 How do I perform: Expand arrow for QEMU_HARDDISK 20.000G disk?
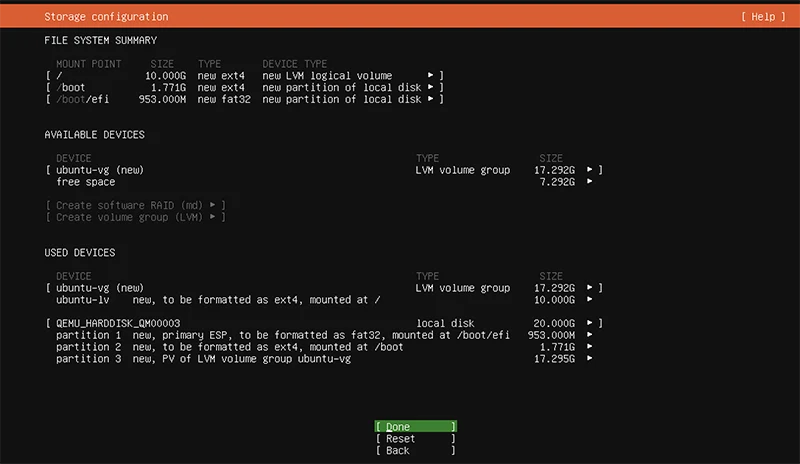click(589, 323)
